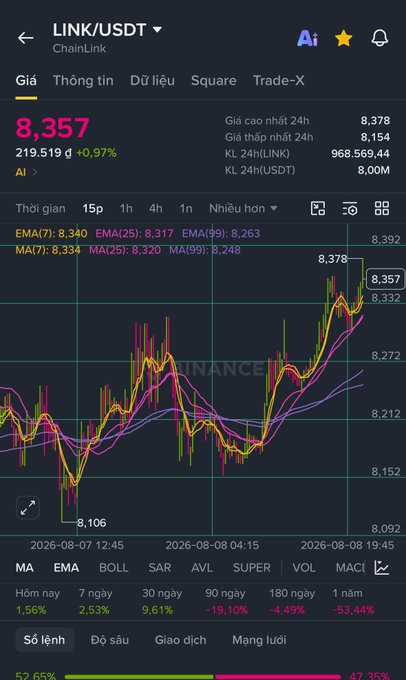Click the 8,106 low price marker
The image size is (406, 680).
tap(92, 523)
